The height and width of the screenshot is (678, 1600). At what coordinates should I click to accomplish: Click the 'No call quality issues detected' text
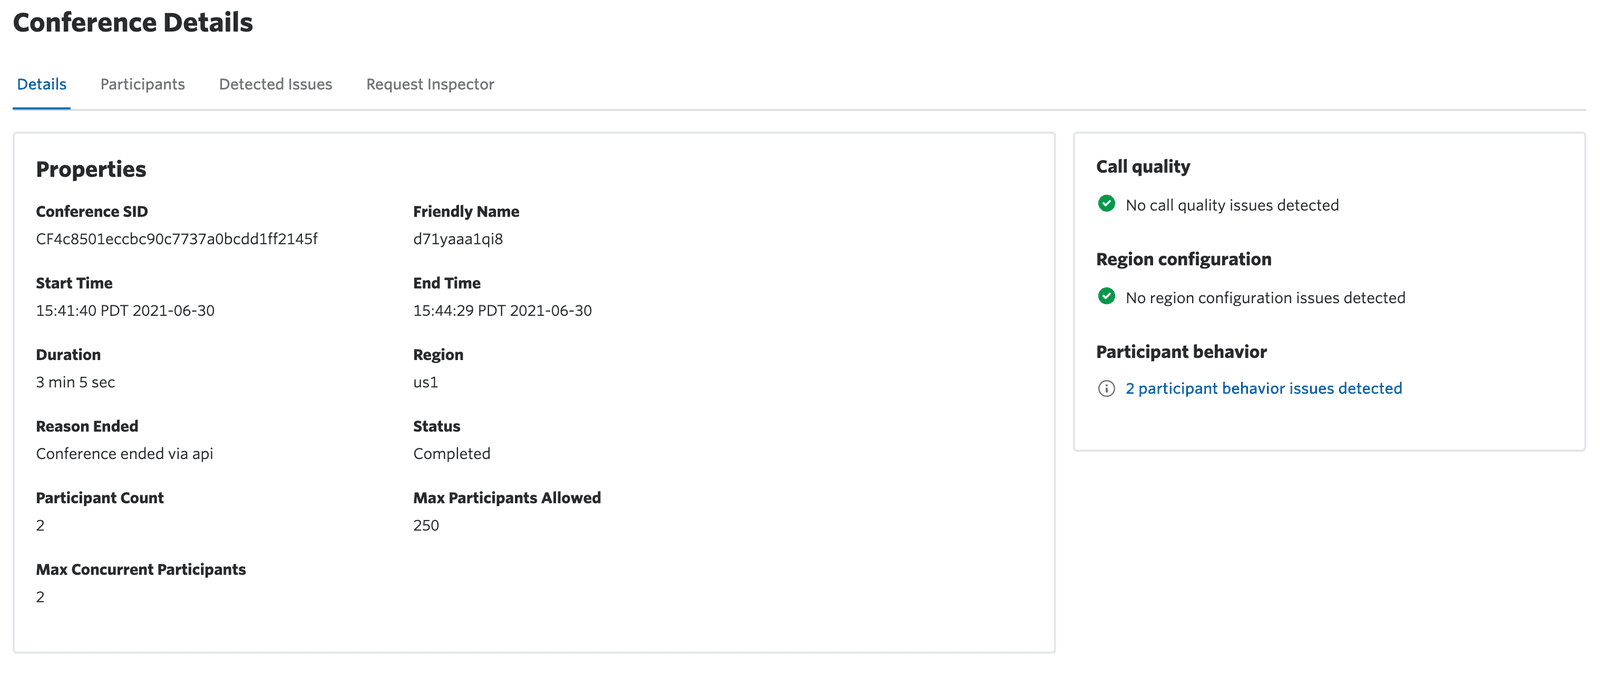pyautogui.click(x=1232, y=205)
